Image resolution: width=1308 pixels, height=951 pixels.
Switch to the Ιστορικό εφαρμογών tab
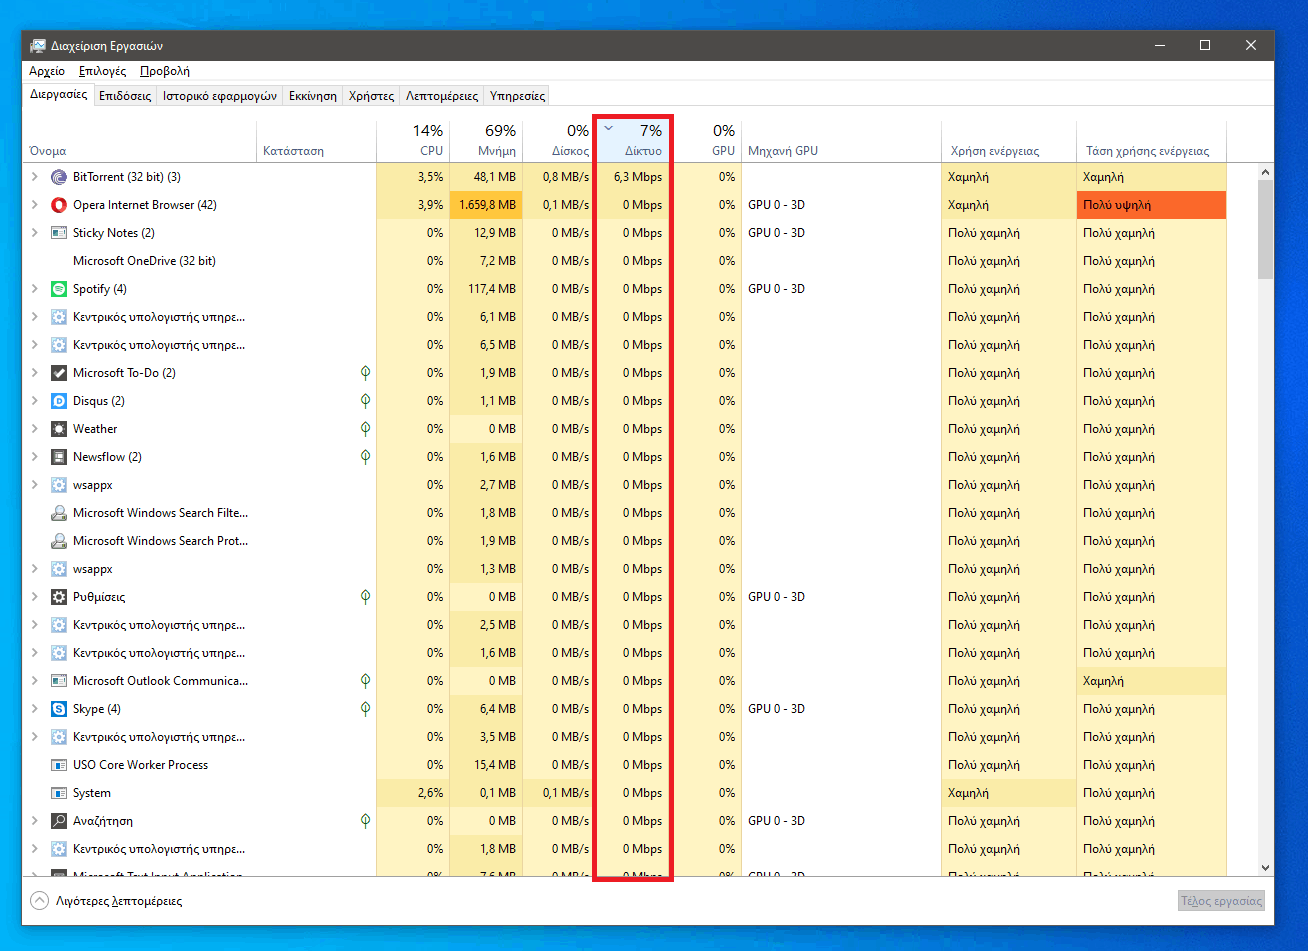click(220, 96)
